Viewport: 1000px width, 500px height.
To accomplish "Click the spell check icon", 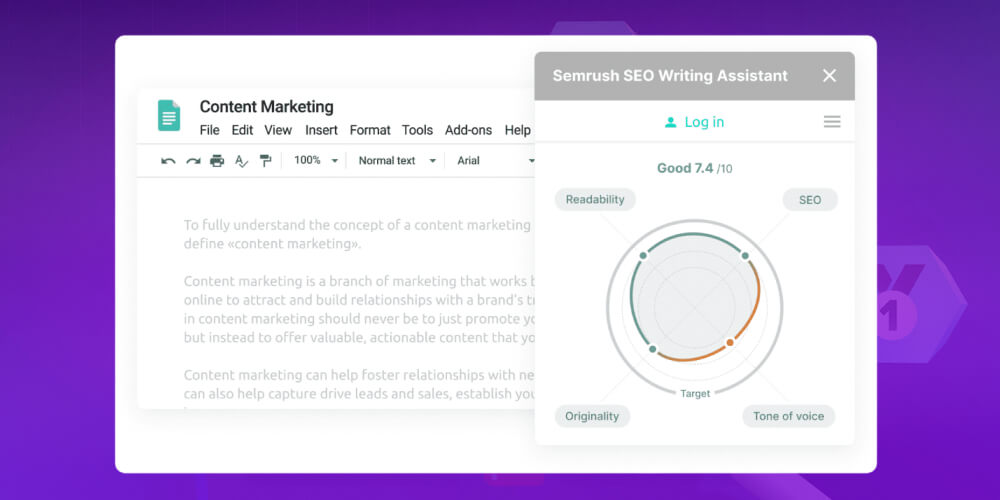I will click(x=241, y=161).
